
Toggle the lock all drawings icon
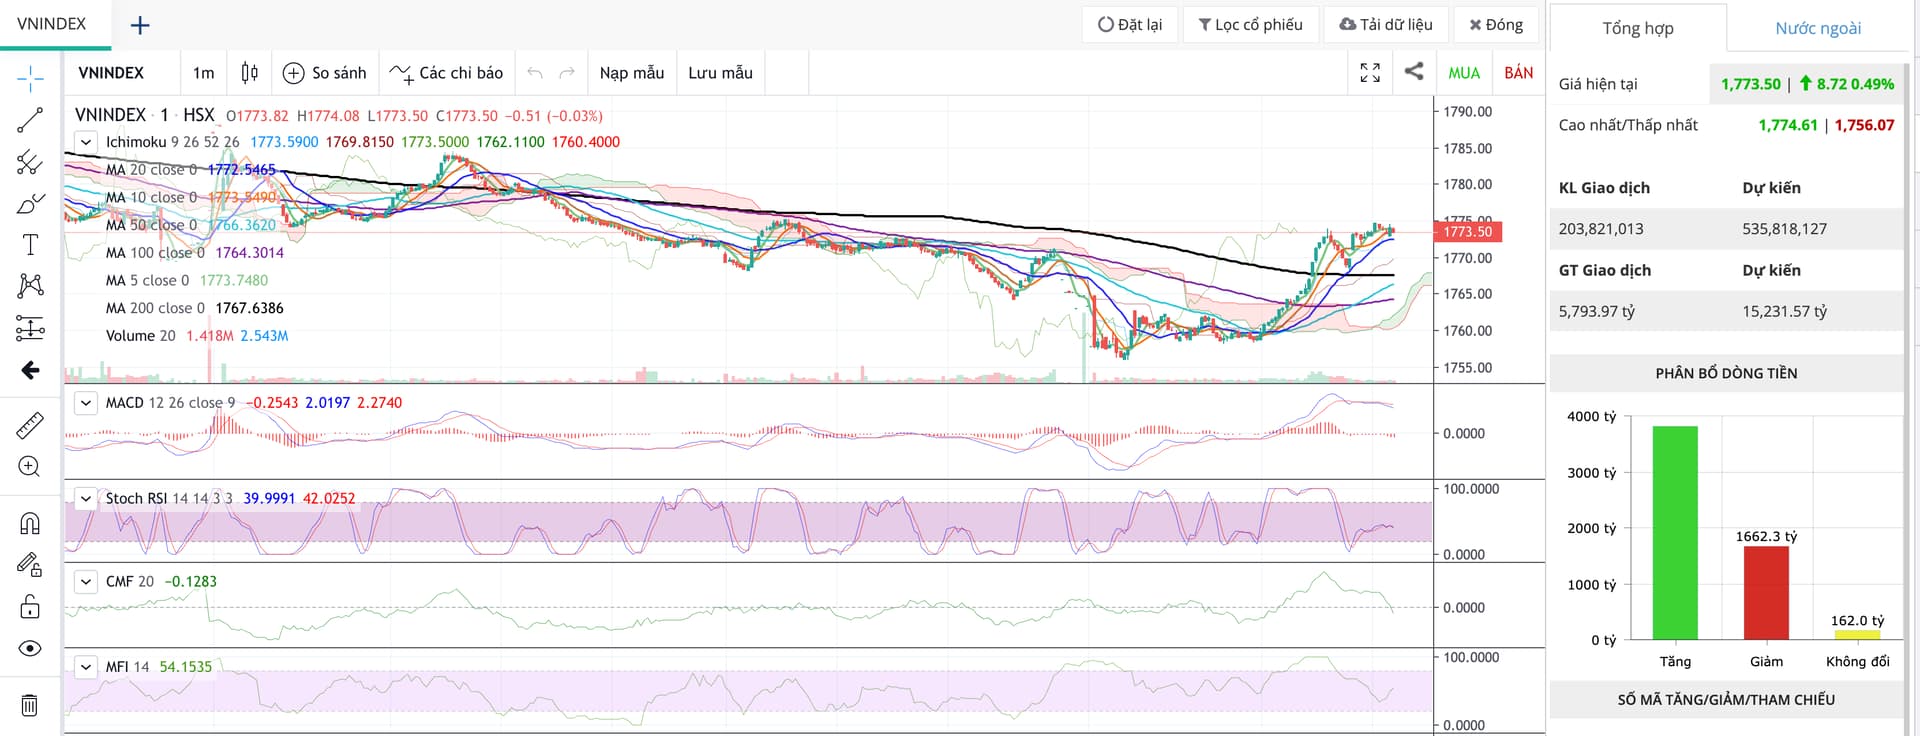coord(30,606)
